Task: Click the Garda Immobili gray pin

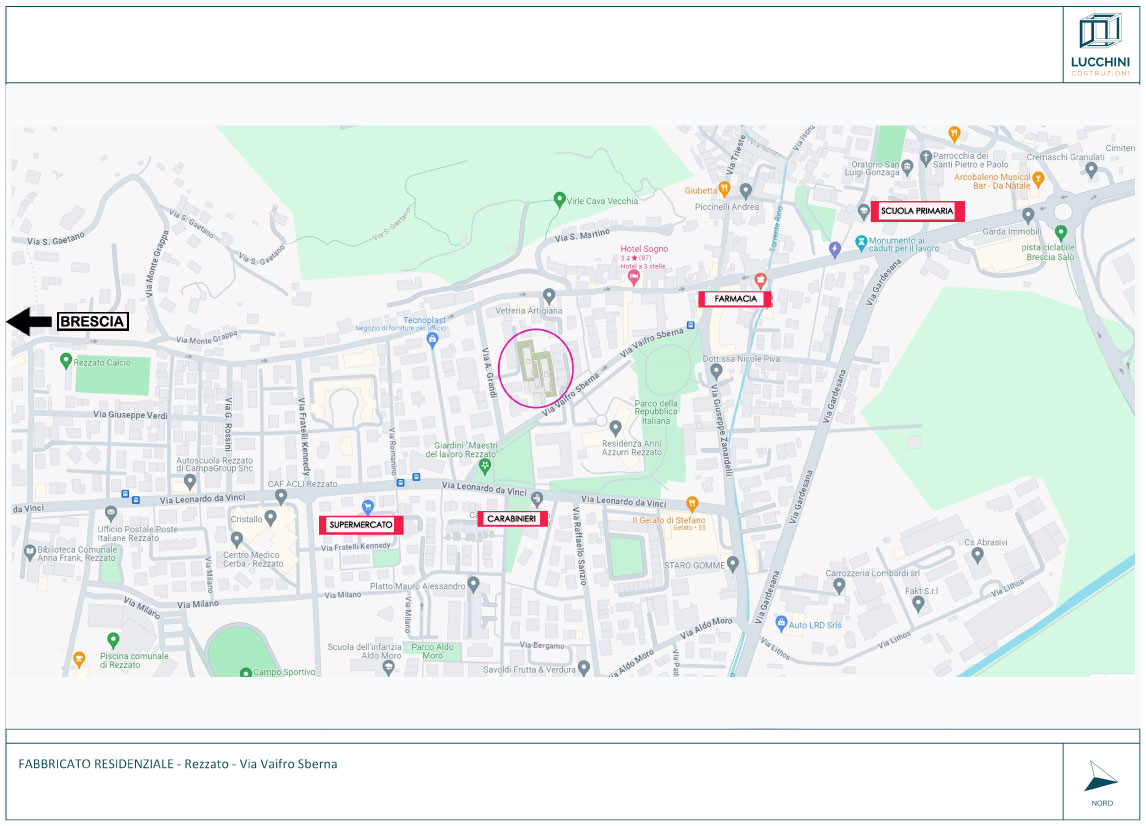Action: point(1028,216)
